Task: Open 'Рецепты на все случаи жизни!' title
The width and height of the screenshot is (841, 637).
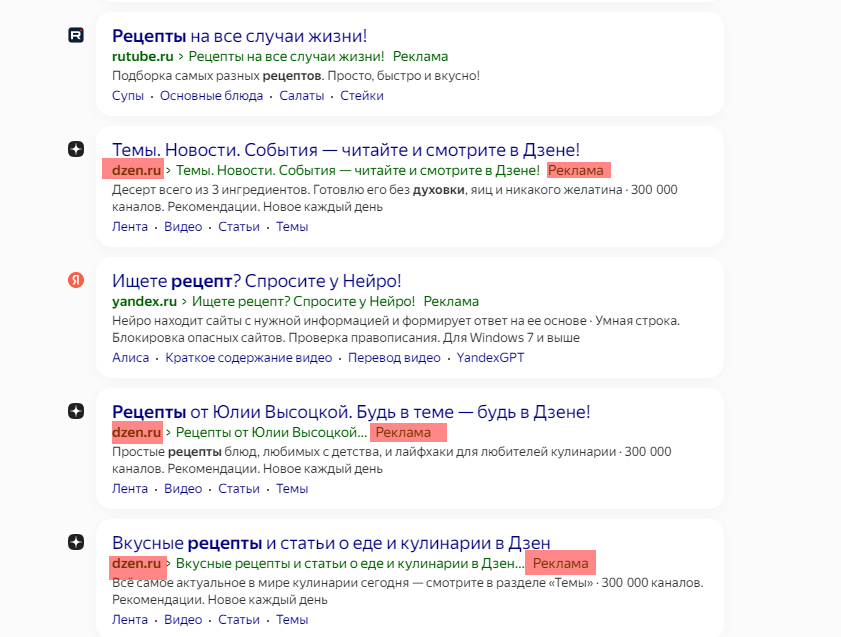Action: pyautogui.click(x=239, y=36)
